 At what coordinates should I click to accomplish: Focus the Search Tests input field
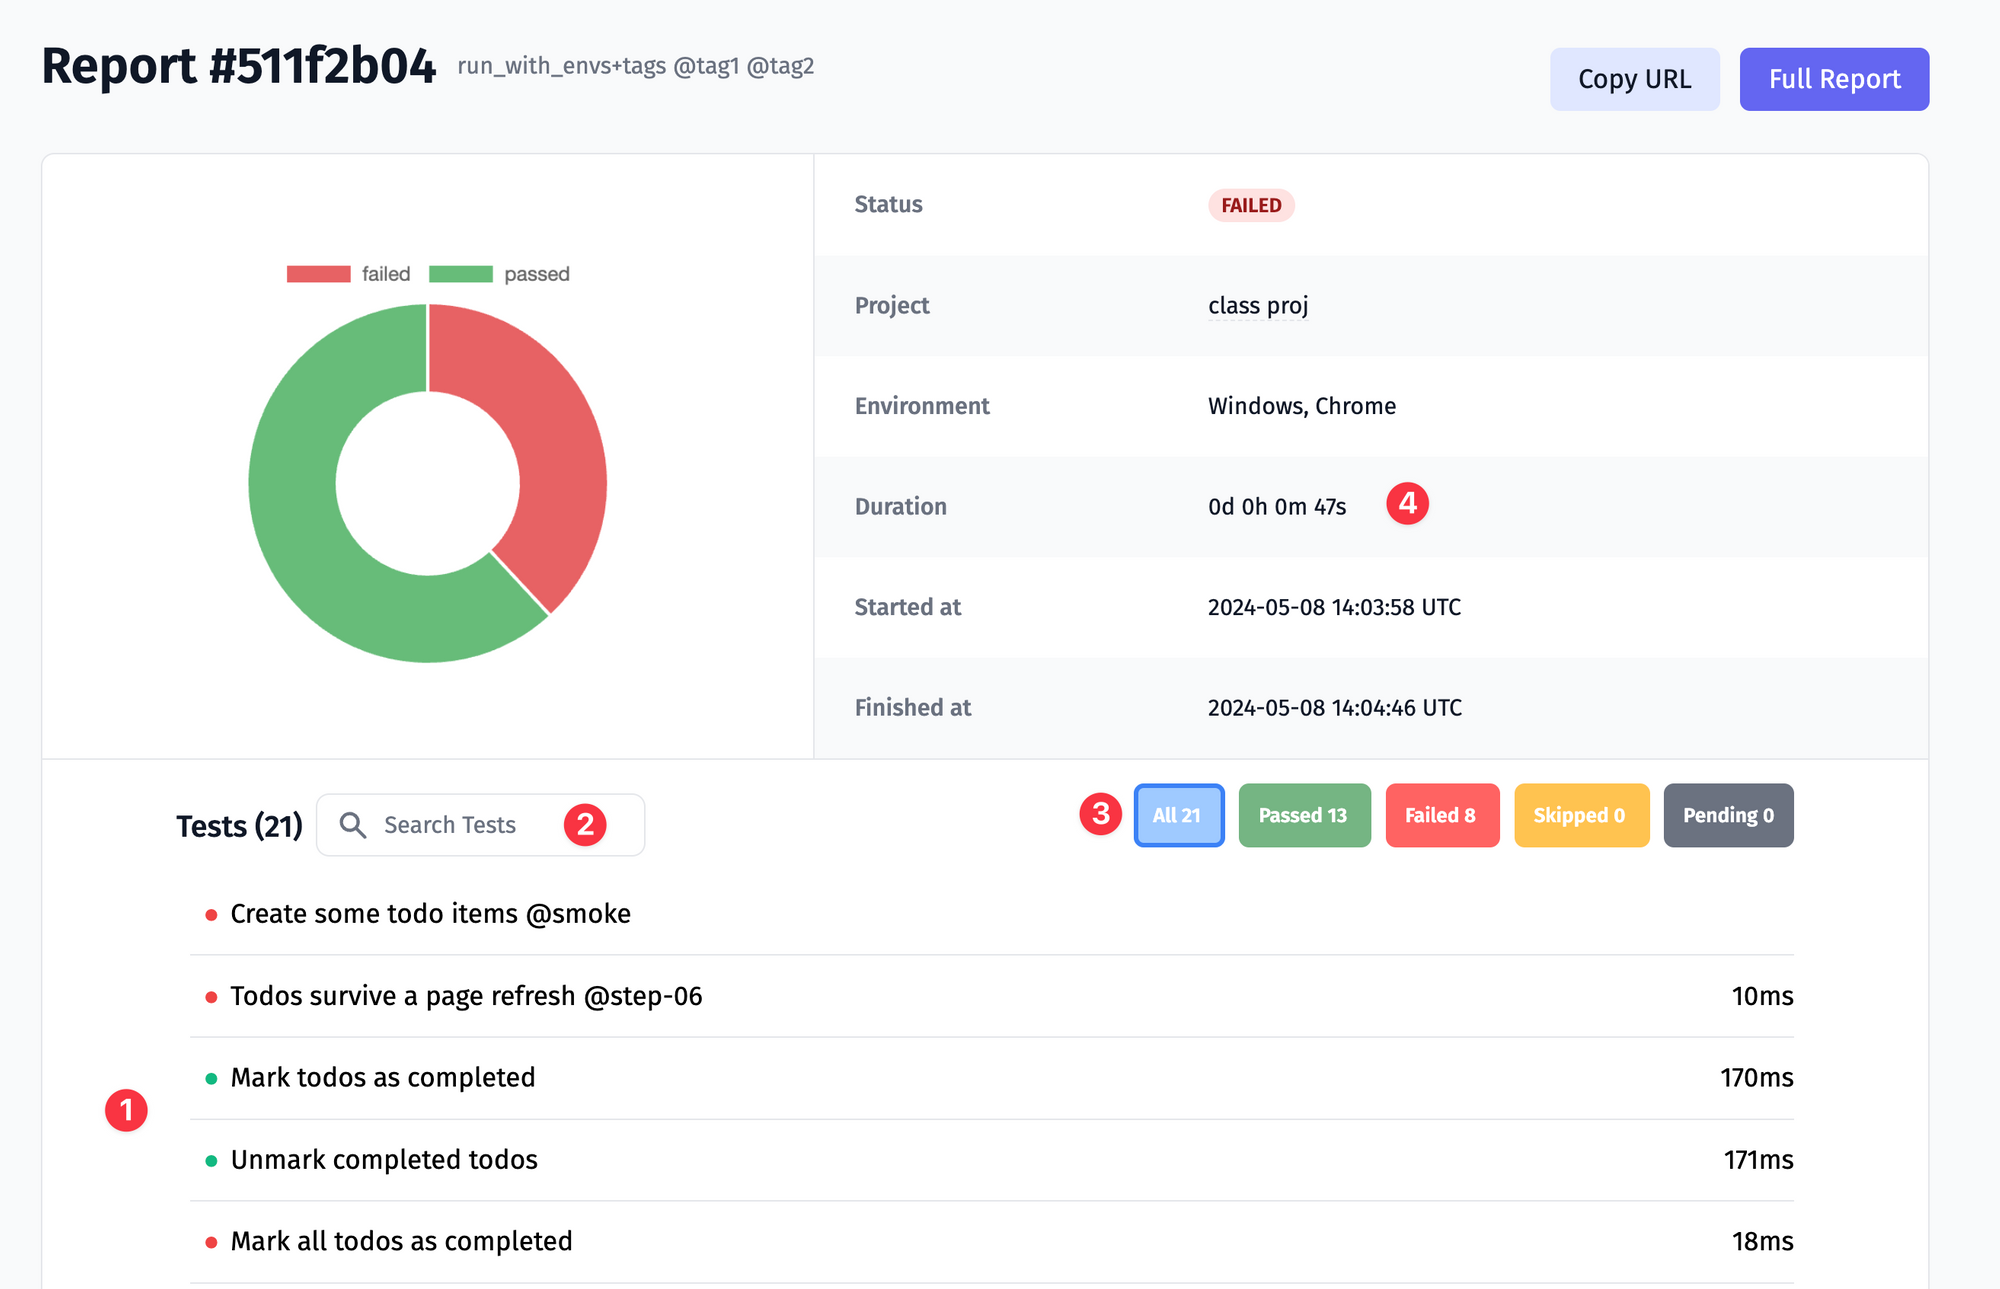480,825
